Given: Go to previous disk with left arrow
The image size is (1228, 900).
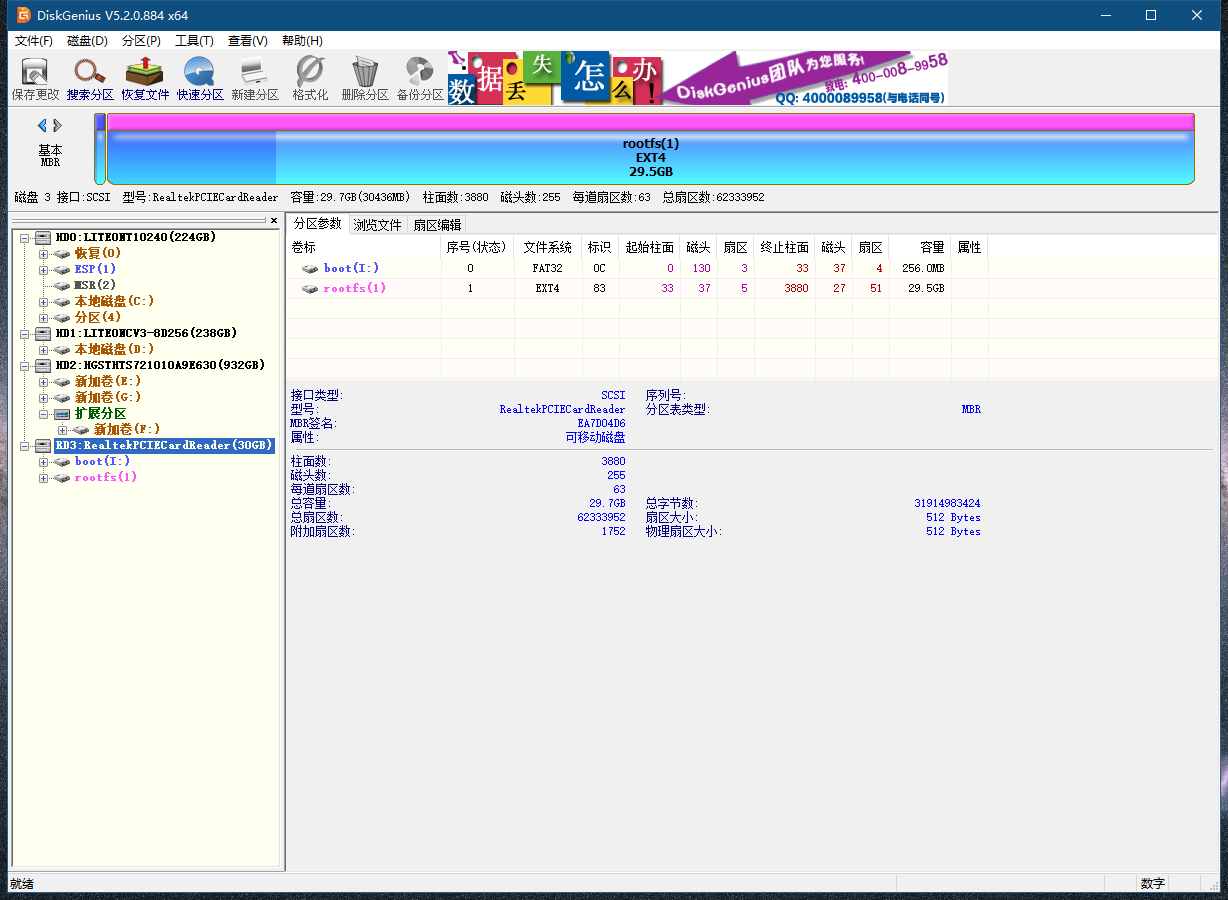Looking at the screenshot, I should click(43, 125).
